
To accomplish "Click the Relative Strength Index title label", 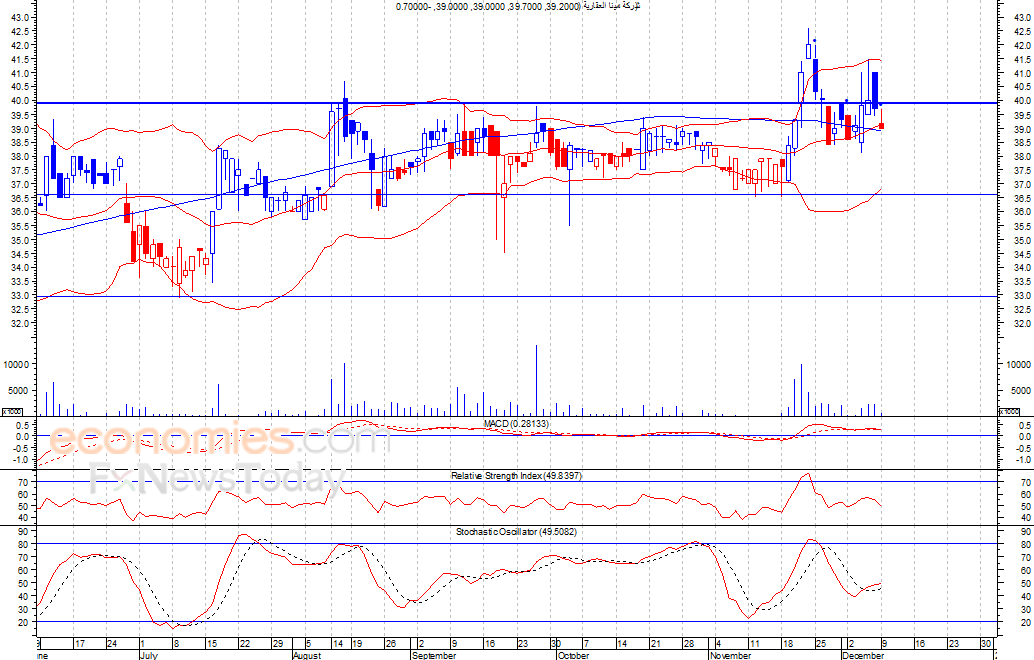I will [516, 475].
